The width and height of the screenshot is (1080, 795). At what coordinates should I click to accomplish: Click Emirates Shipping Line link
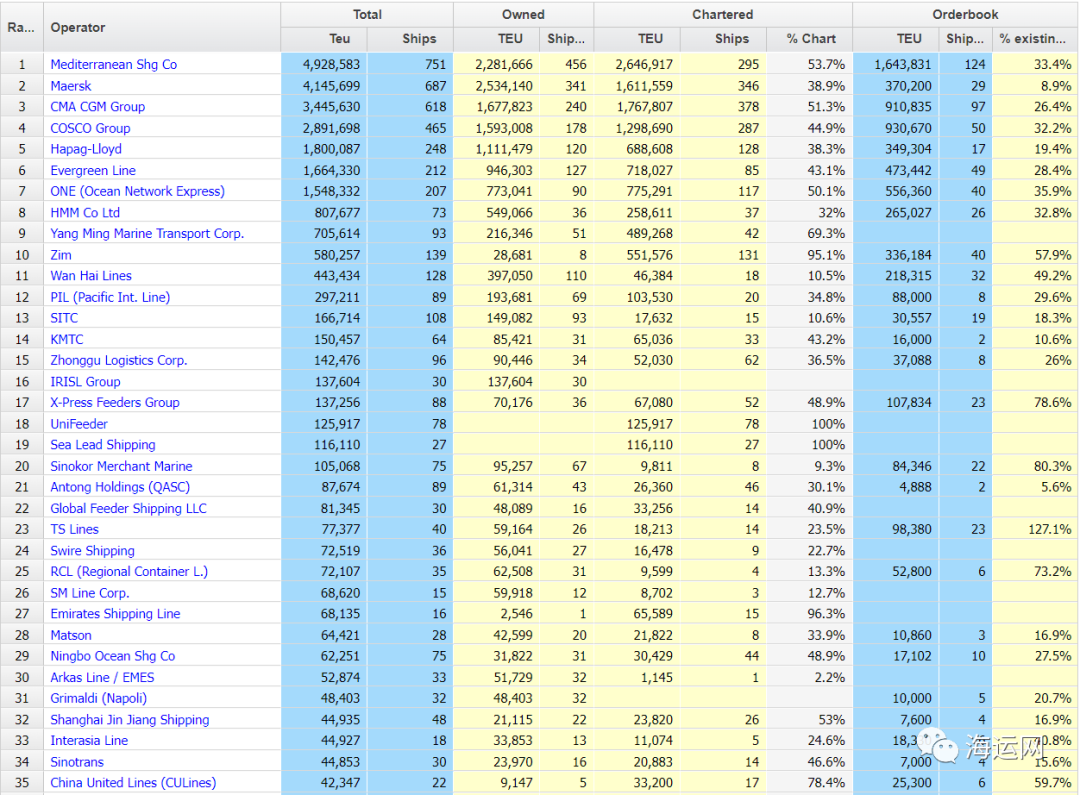tap(115, 614)
